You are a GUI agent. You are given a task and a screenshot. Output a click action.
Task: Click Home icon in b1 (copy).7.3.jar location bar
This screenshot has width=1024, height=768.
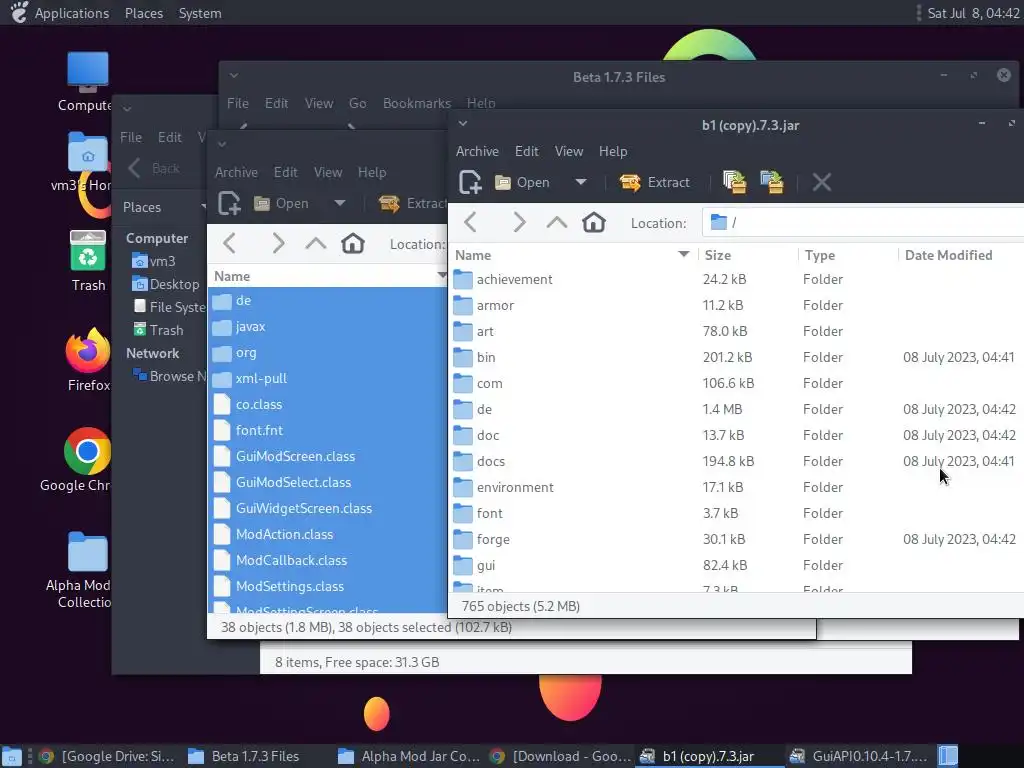[x=594, y=223]
